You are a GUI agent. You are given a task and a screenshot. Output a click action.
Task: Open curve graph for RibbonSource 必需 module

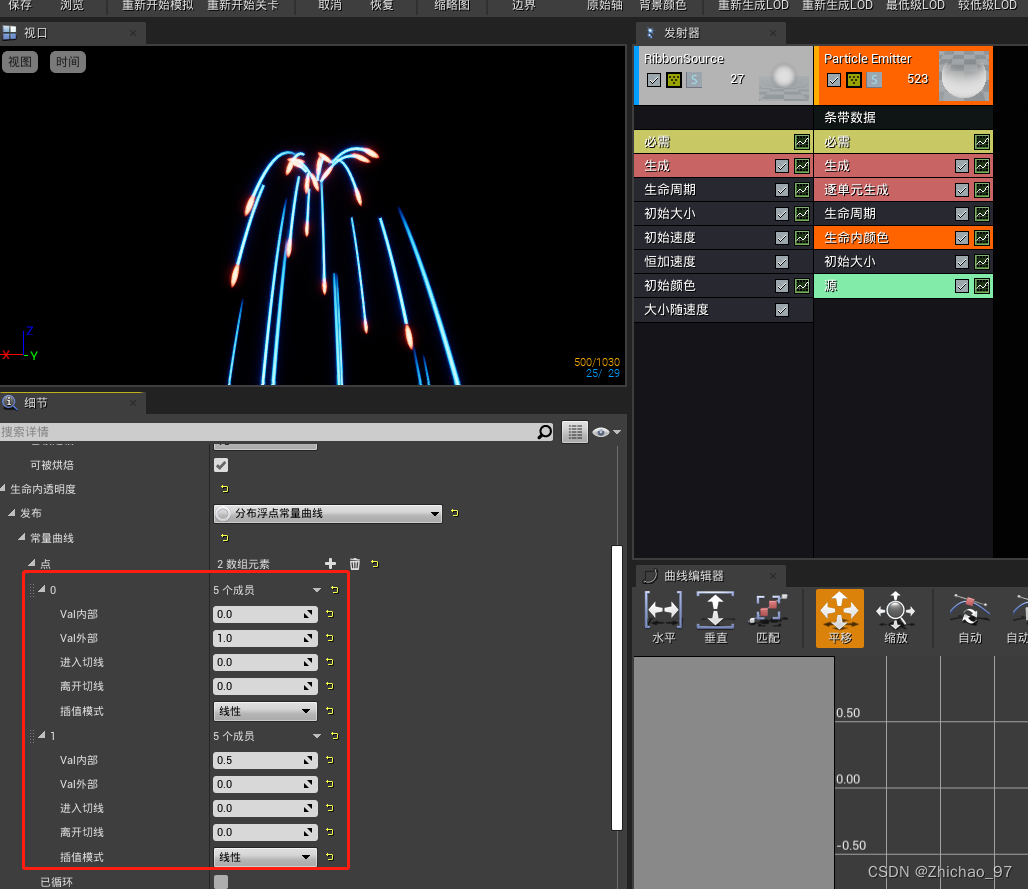(802, 142)
